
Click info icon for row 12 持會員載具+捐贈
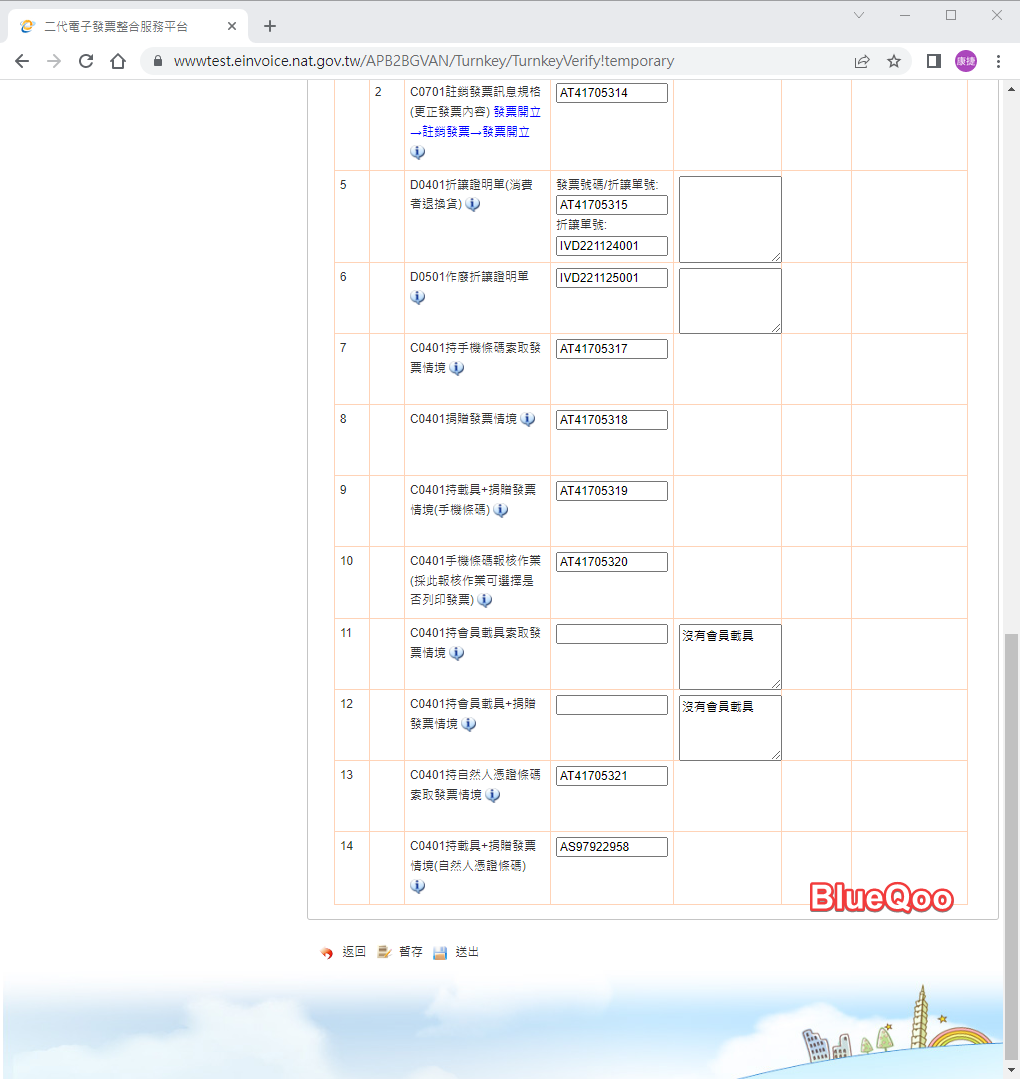pos(469,724)
